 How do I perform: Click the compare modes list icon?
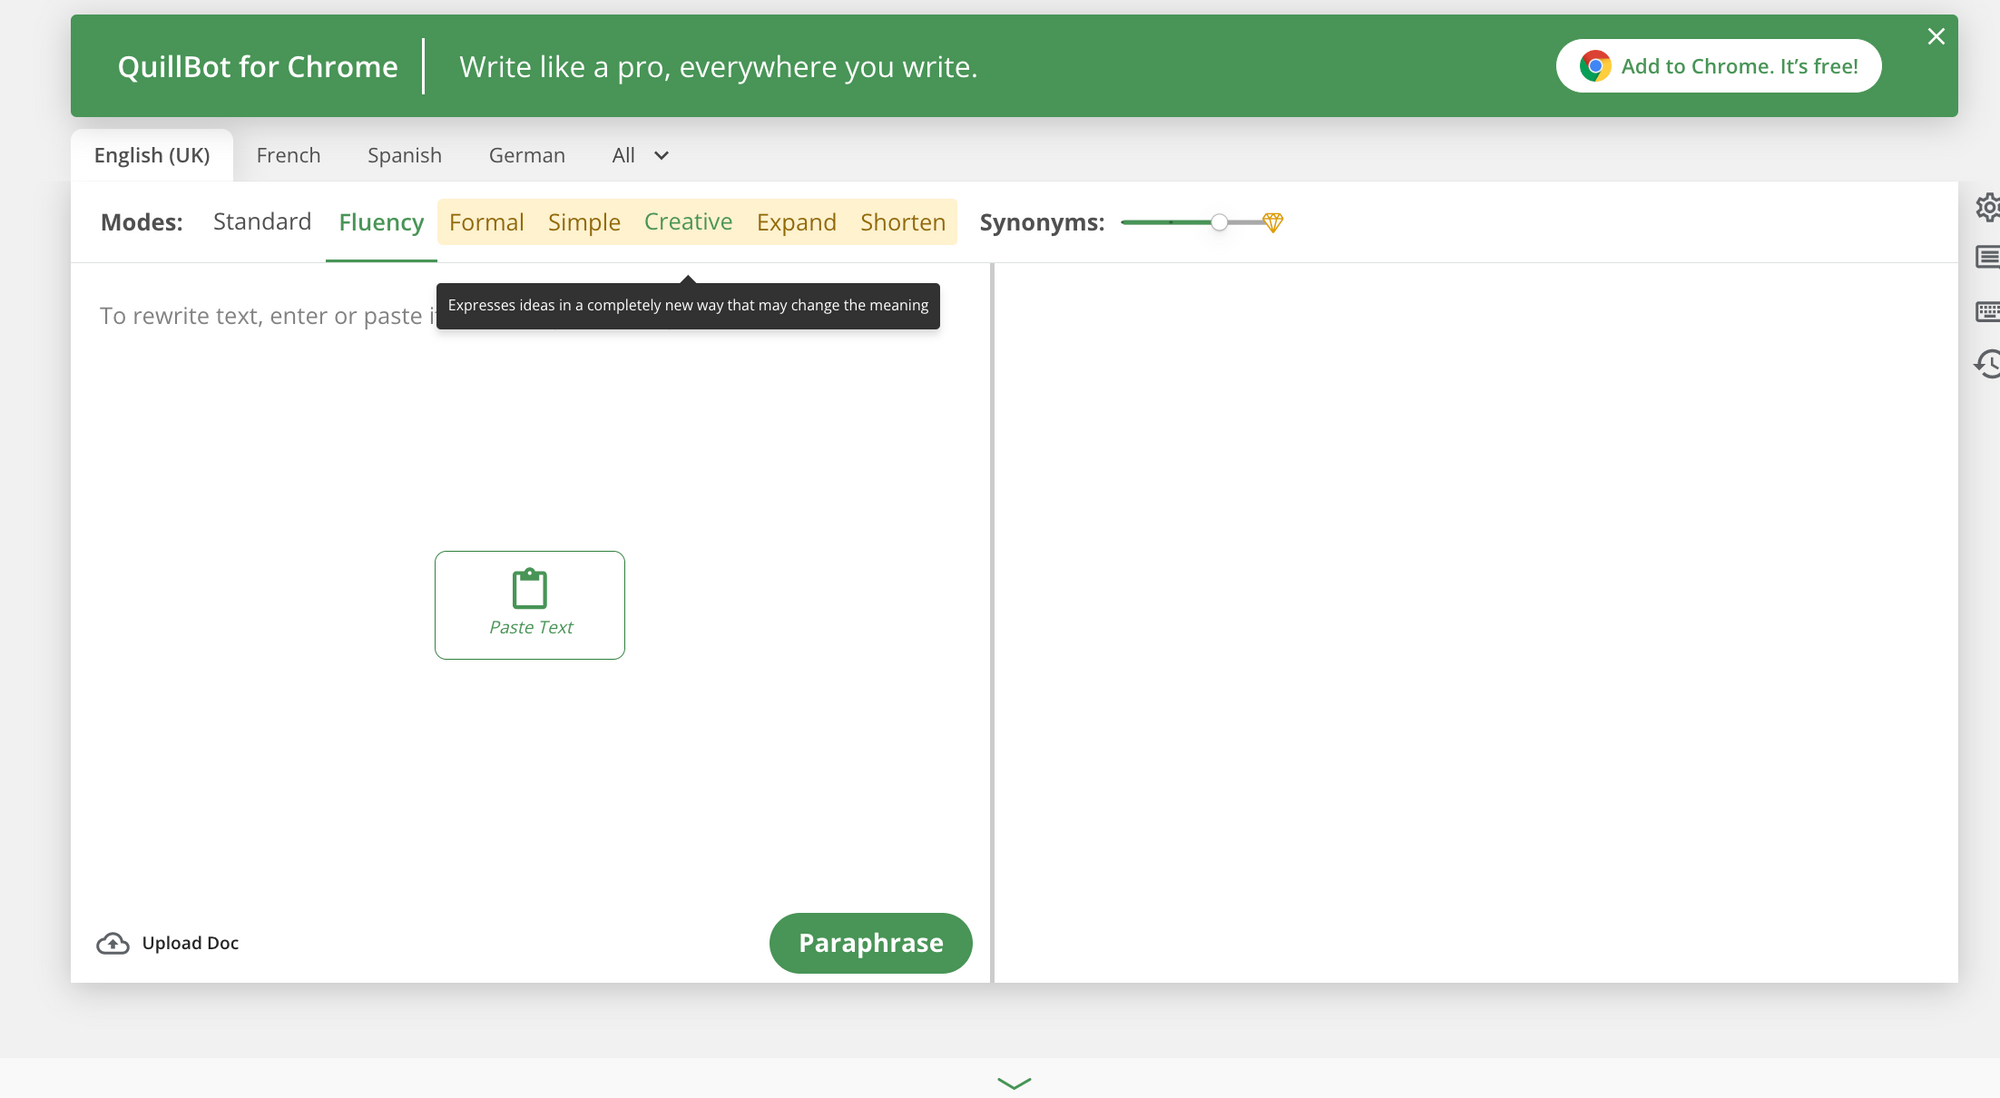[1988, 257]
